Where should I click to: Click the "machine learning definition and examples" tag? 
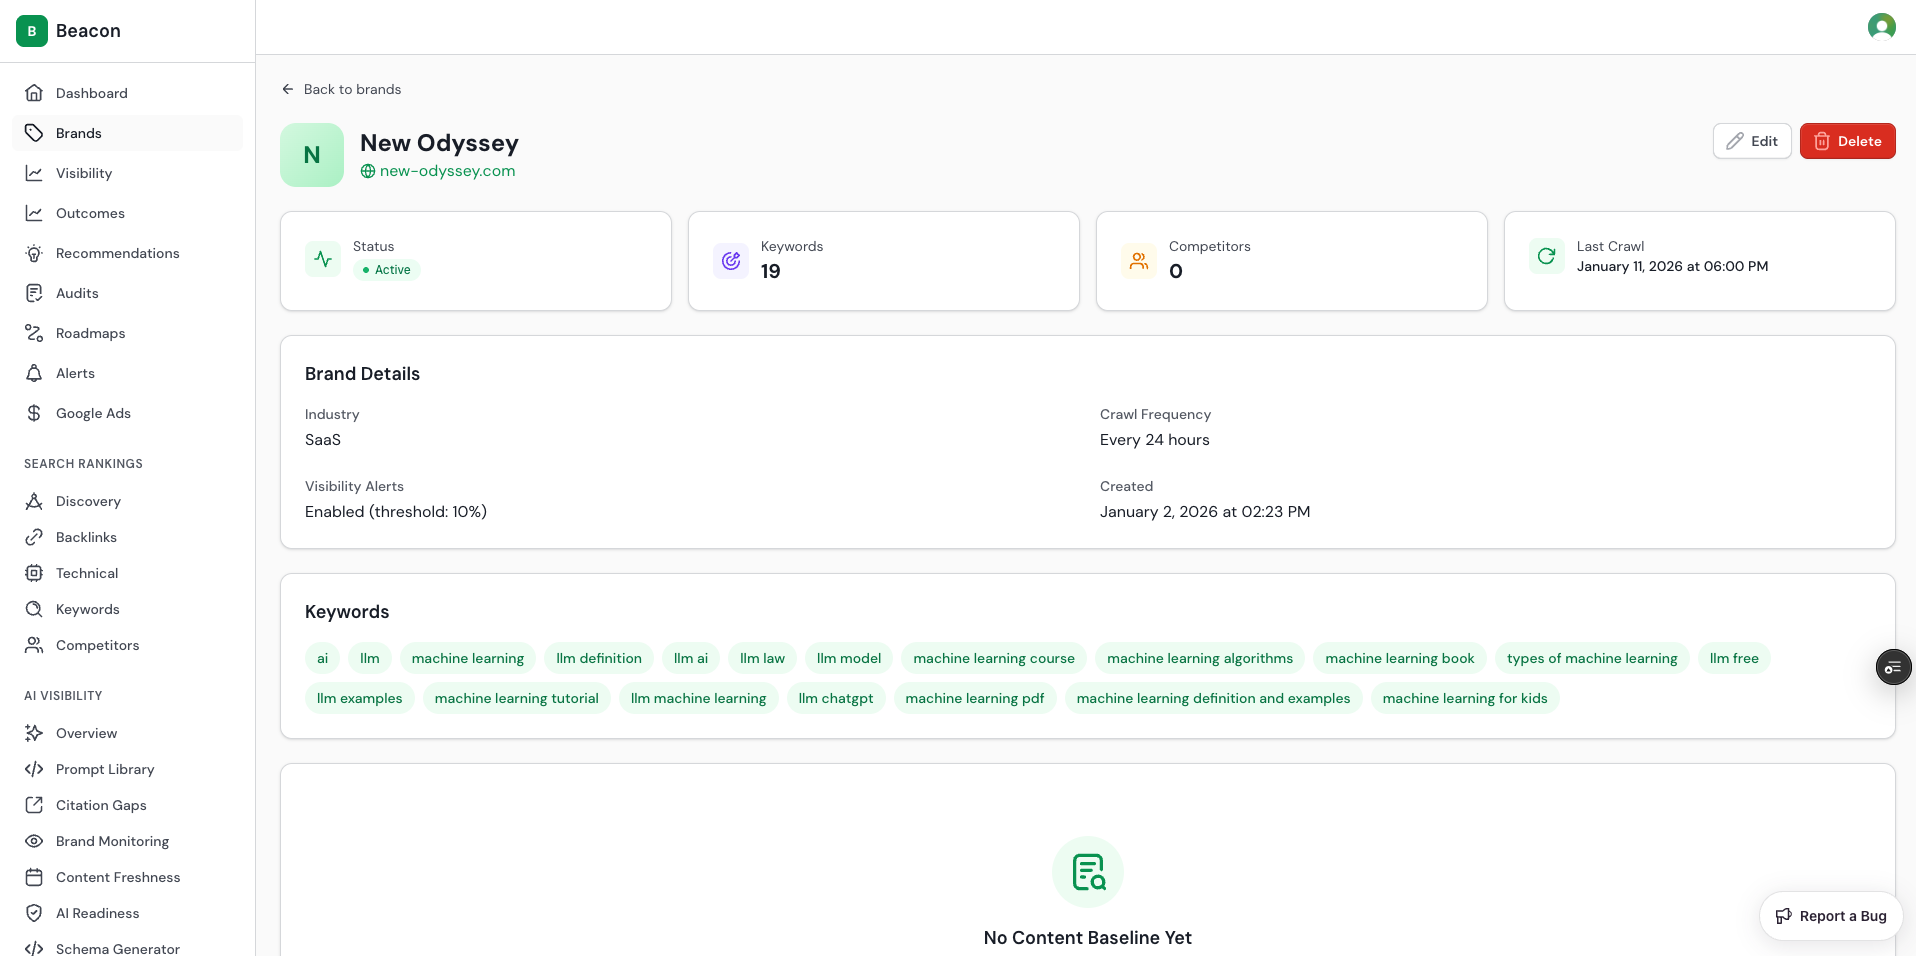pos(1213,698)
